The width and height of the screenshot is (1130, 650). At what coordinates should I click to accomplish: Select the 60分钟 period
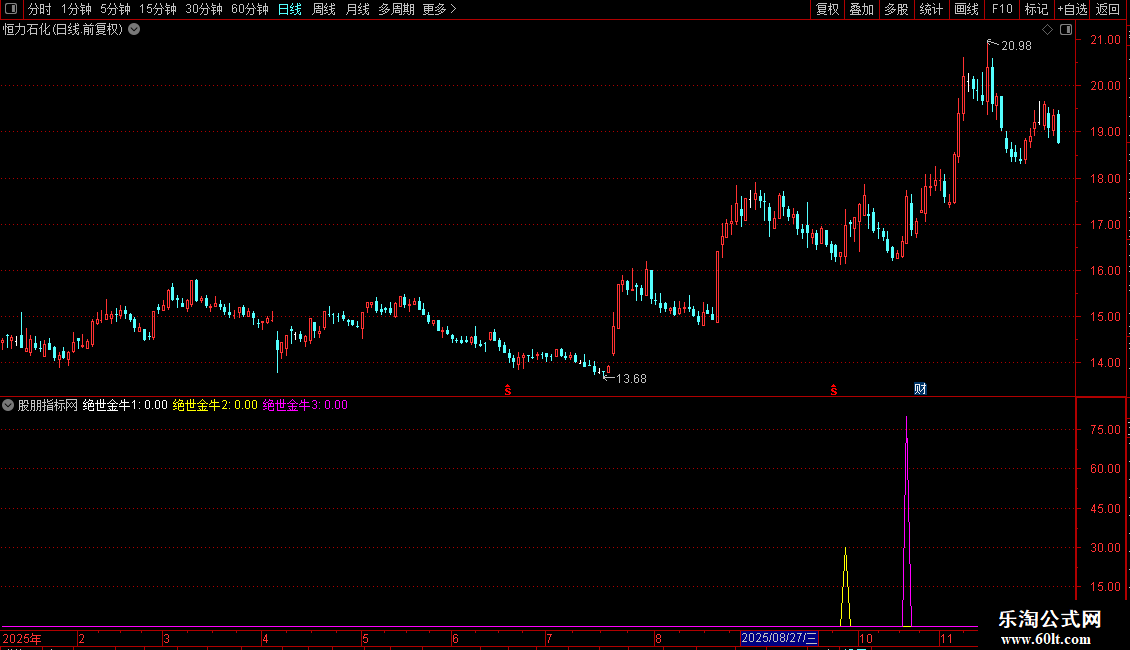[249, 9]
